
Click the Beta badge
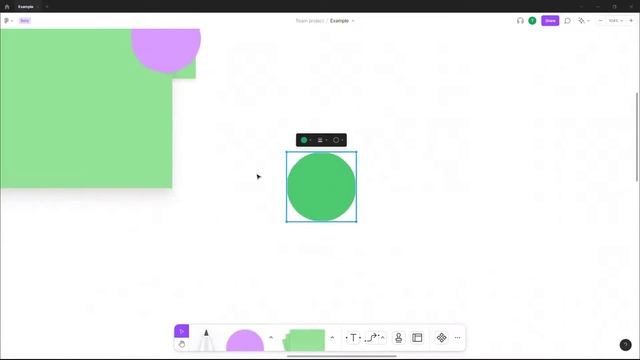point(24,20)
